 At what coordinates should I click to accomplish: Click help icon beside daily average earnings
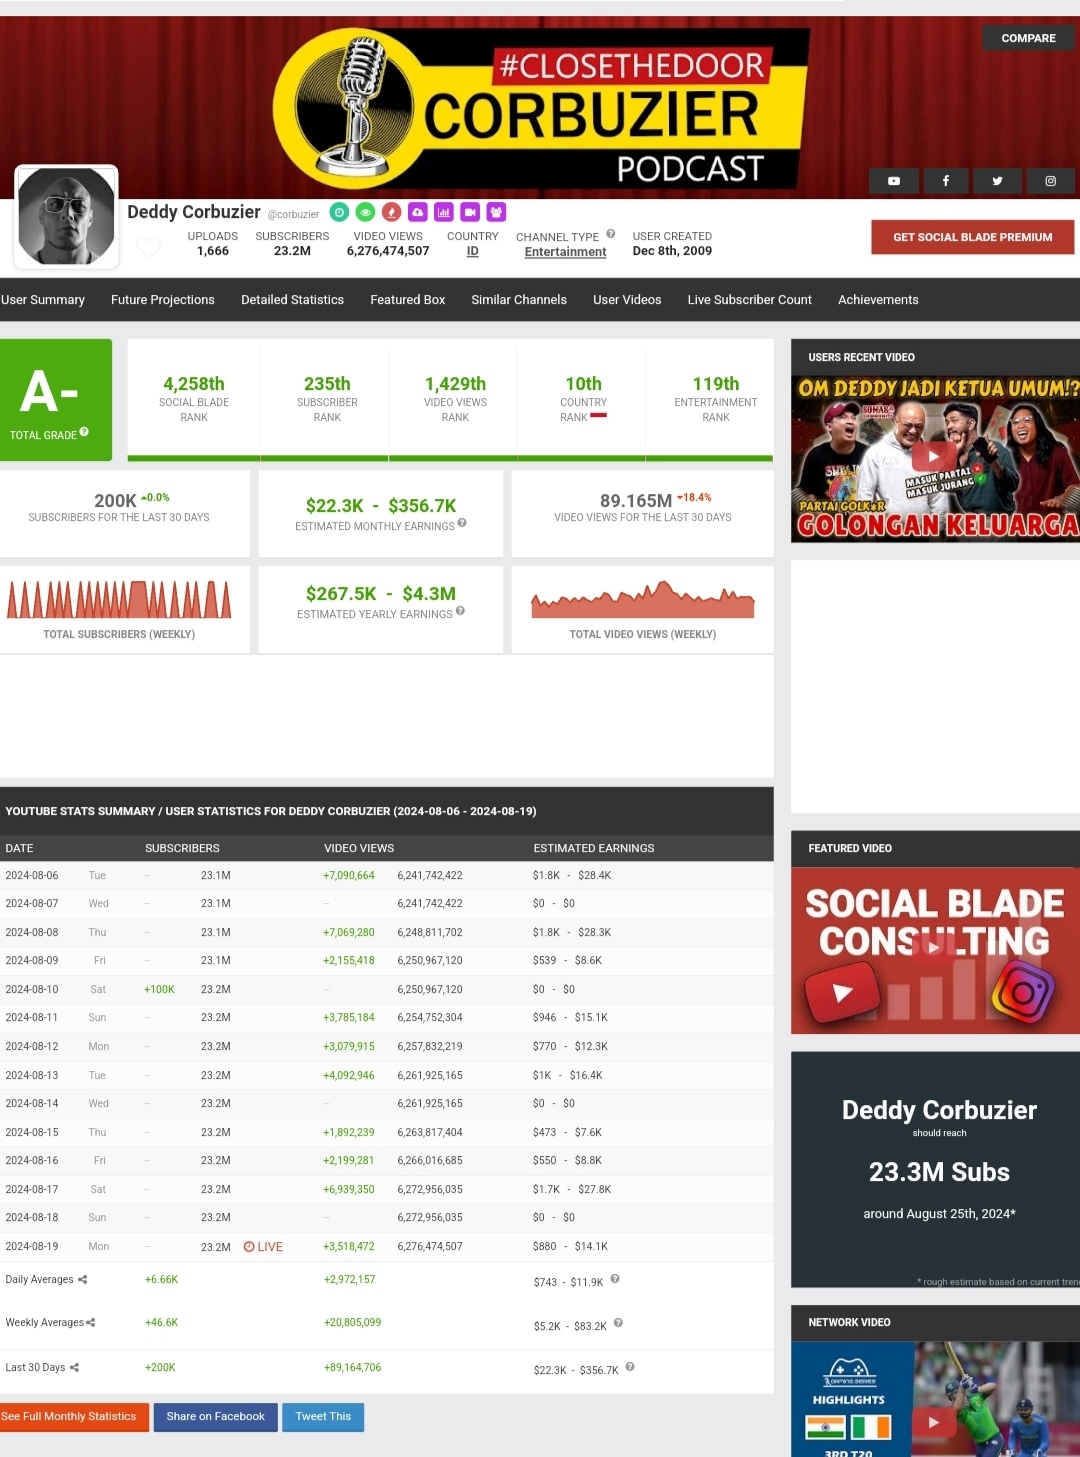pos(615,1279)
